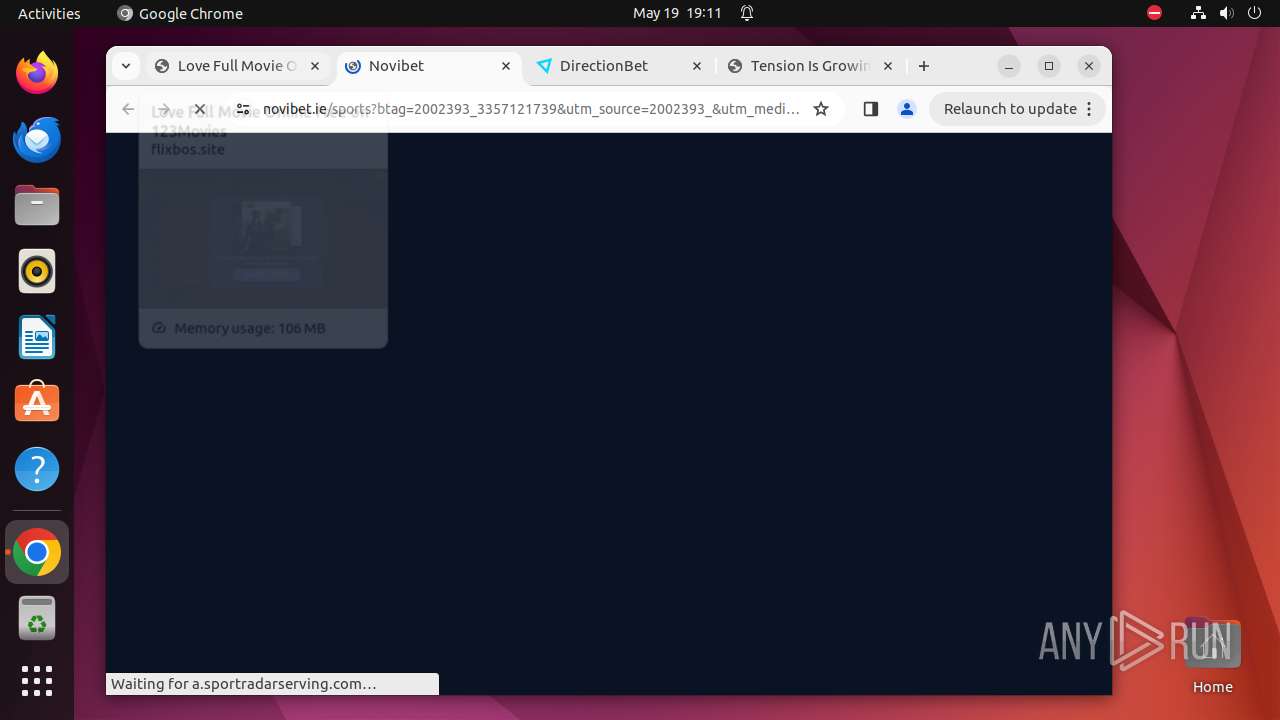This screenshot has width=1280, height=720.
Task: Click the 'Waiting for a.sportradarserving.com' status text
Action: 243,684
